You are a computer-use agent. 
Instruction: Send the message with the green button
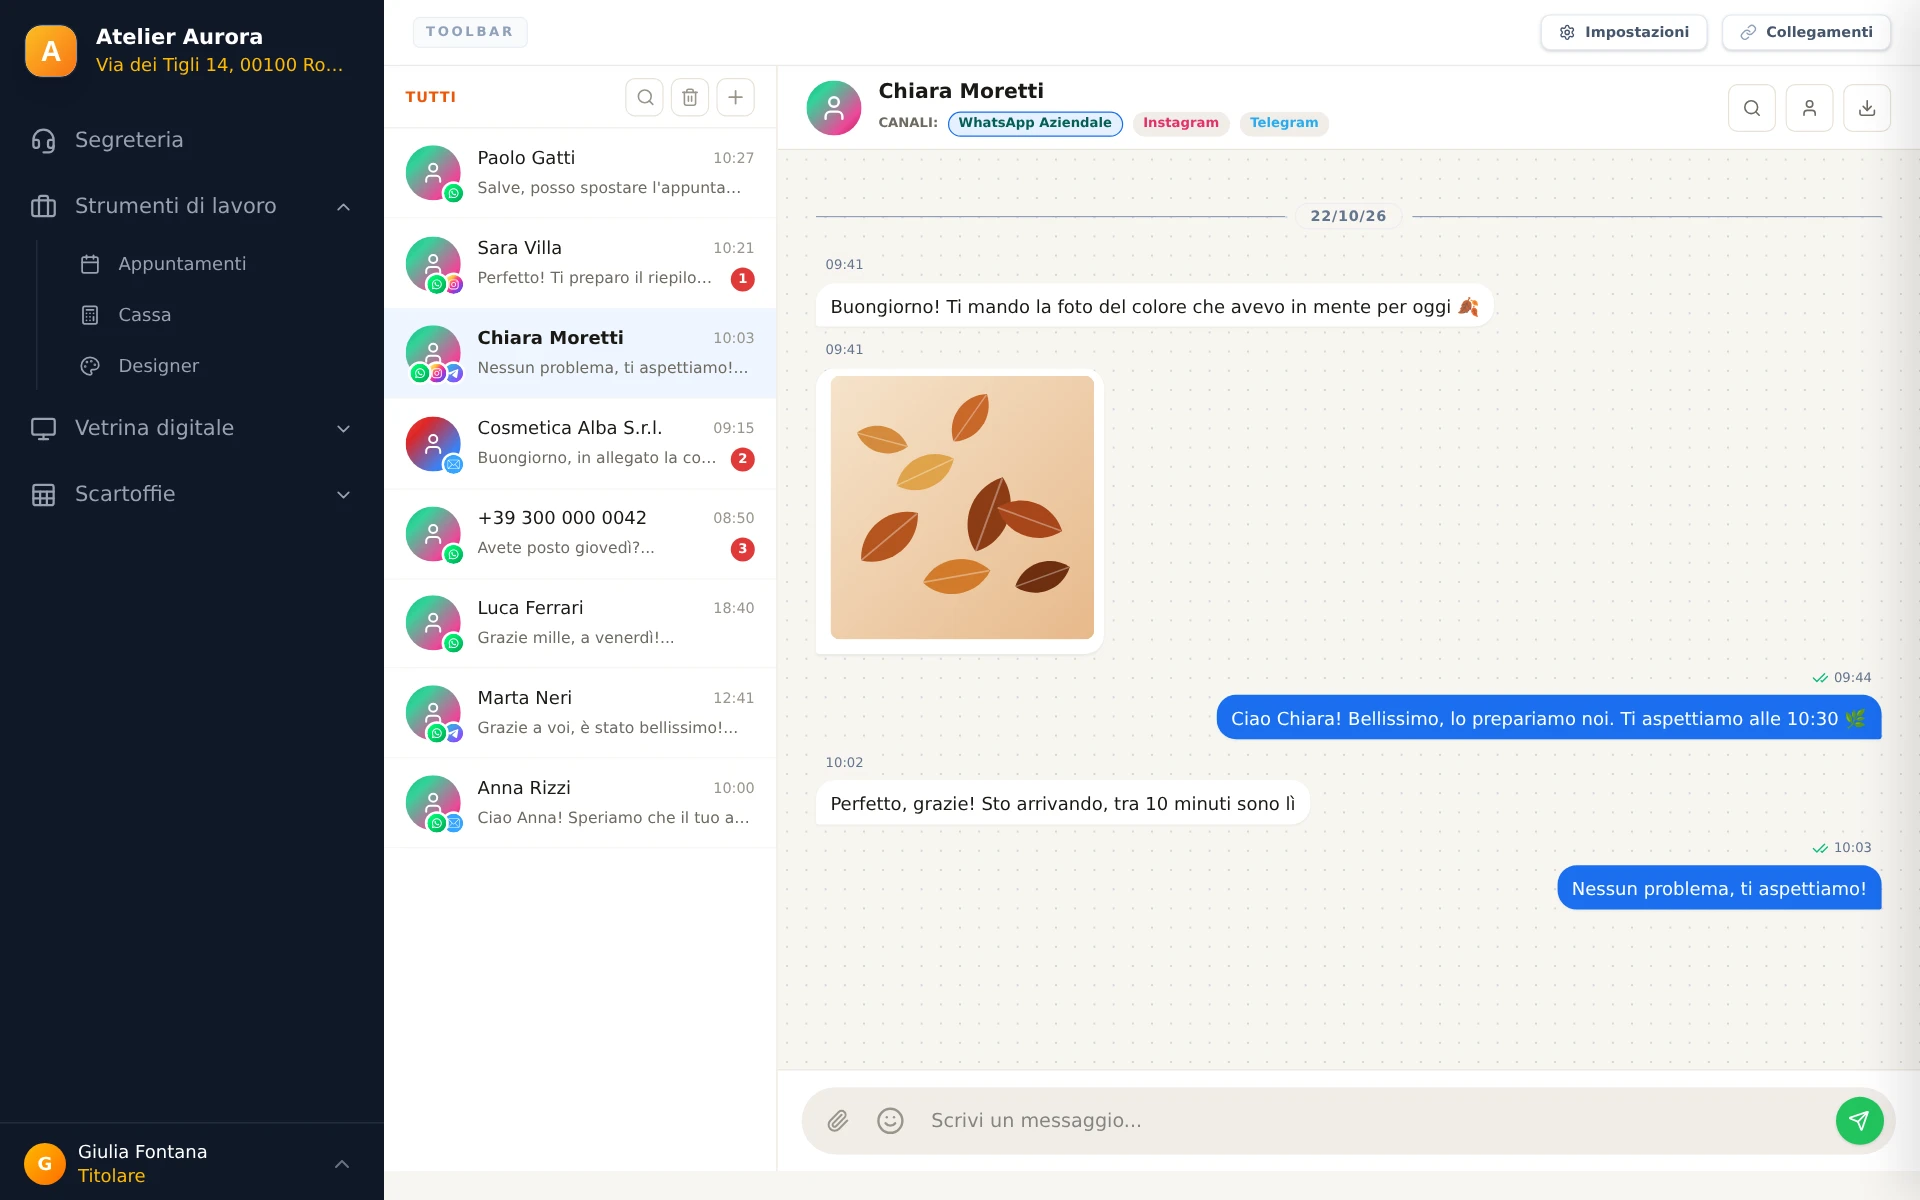[1859, 1121]
